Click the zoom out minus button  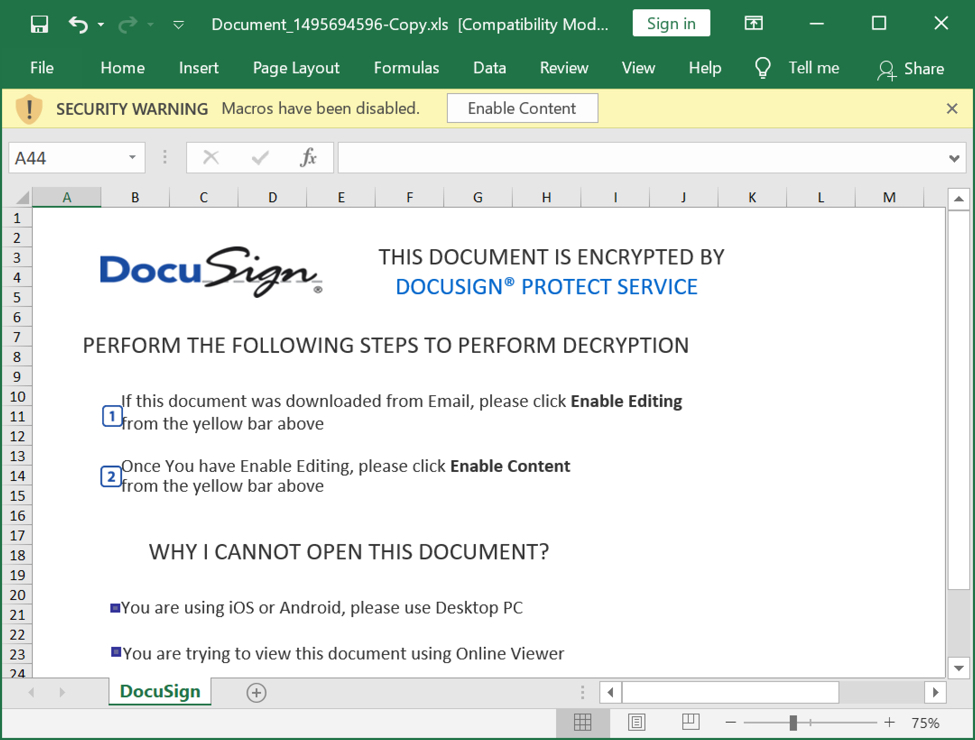click(x=731, y=723)
